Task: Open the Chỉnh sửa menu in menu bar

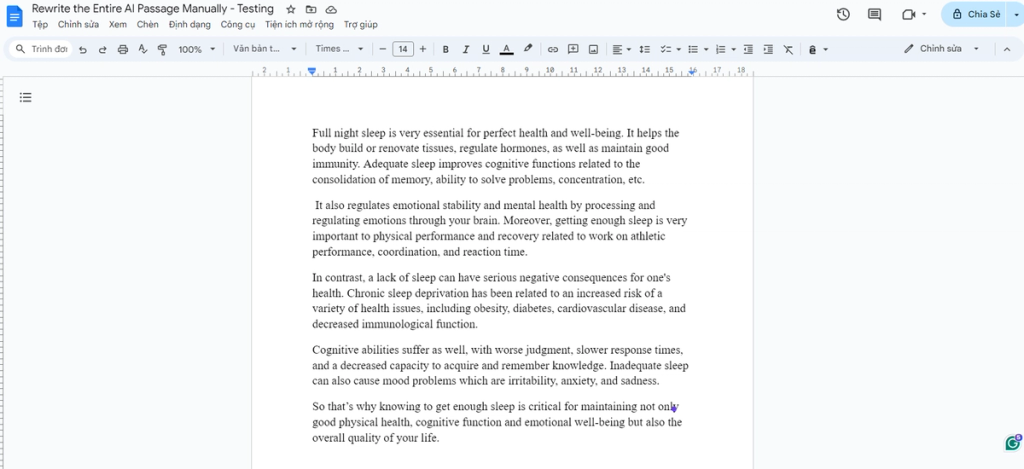Action: (x=79, y=25)
